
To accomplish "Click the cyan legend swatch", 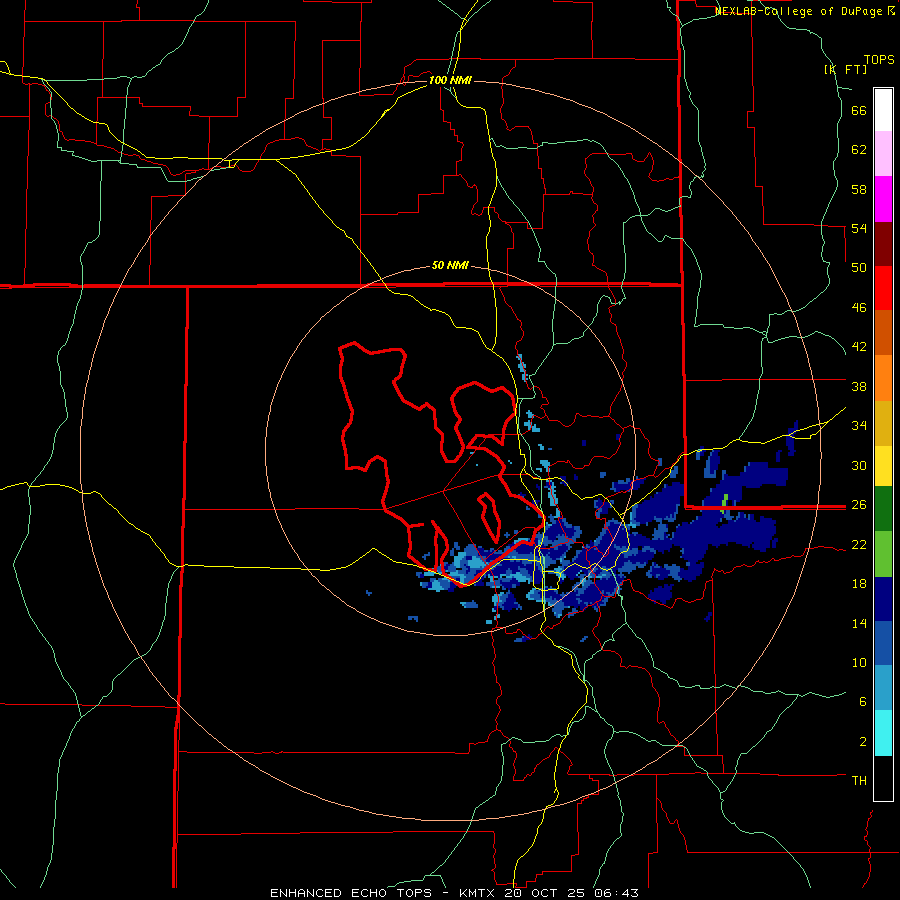I will pyautogui.click(x=883, y=733).
